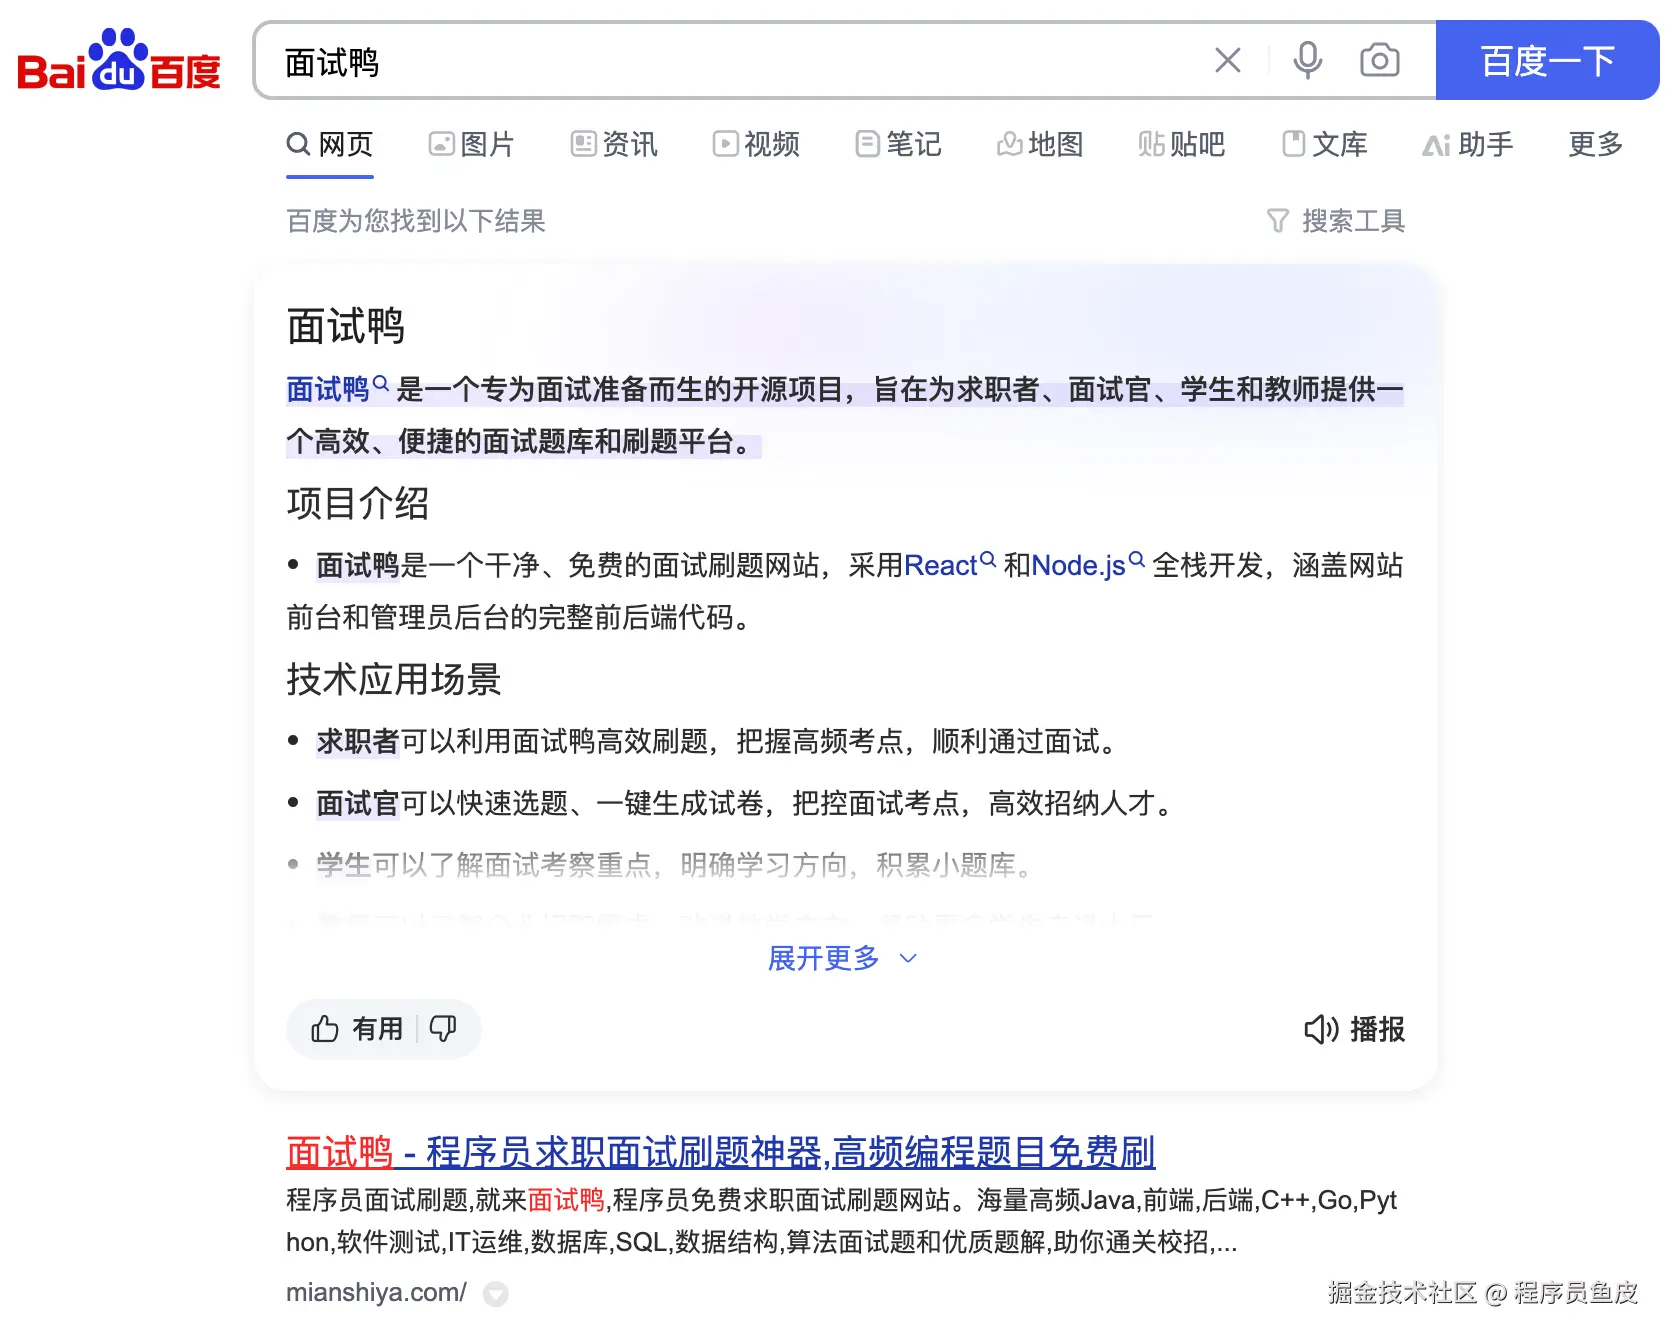Switch to the 地图 tab
This screenshot has height=1340, width=1672.
tap(1040, 145)
